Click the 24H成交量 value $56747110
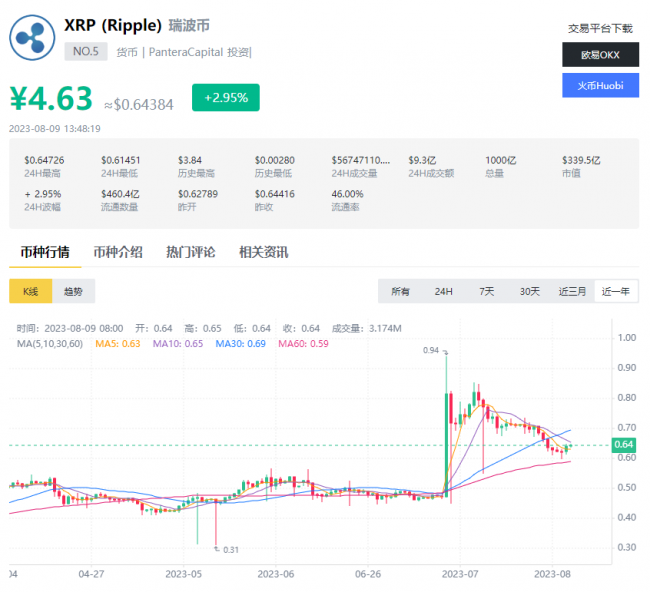Viewport: 650px width, 592px height. point(361,160)
